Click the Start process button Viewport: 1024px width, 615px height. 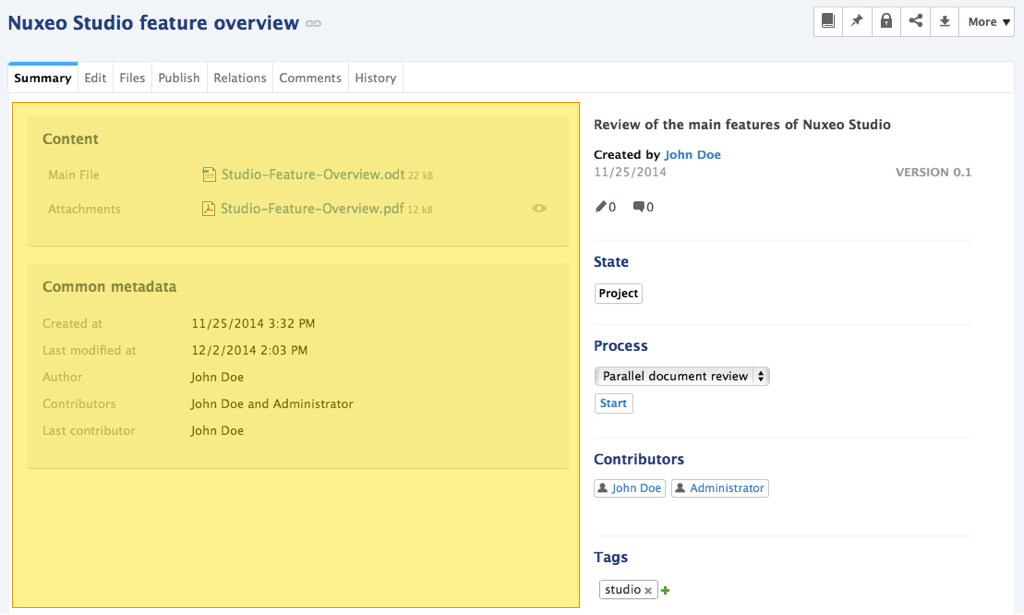coord(613,403)
